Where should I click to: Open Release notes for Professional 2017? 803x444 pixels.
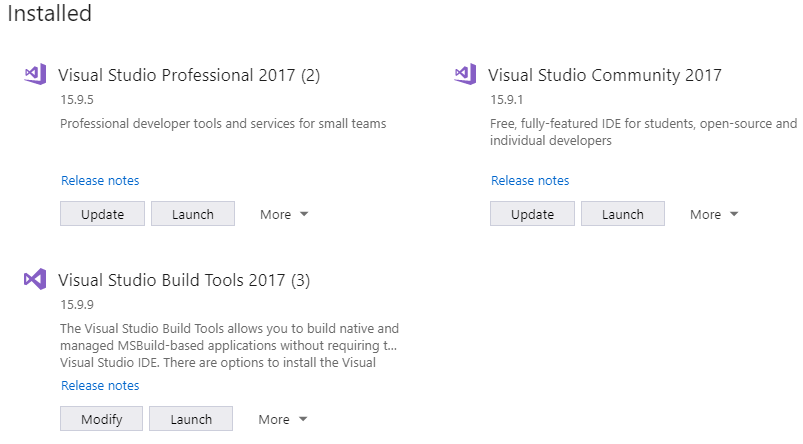click(x=100, y=180)
